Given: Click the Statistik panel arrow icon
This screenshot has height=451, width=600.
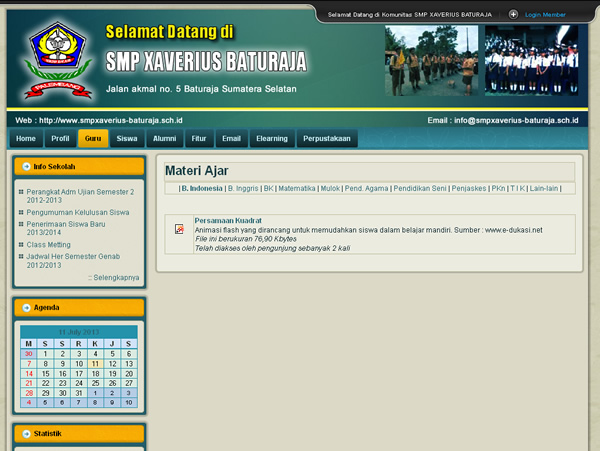Looking at the screenshot, I should [x=25, y=434].
